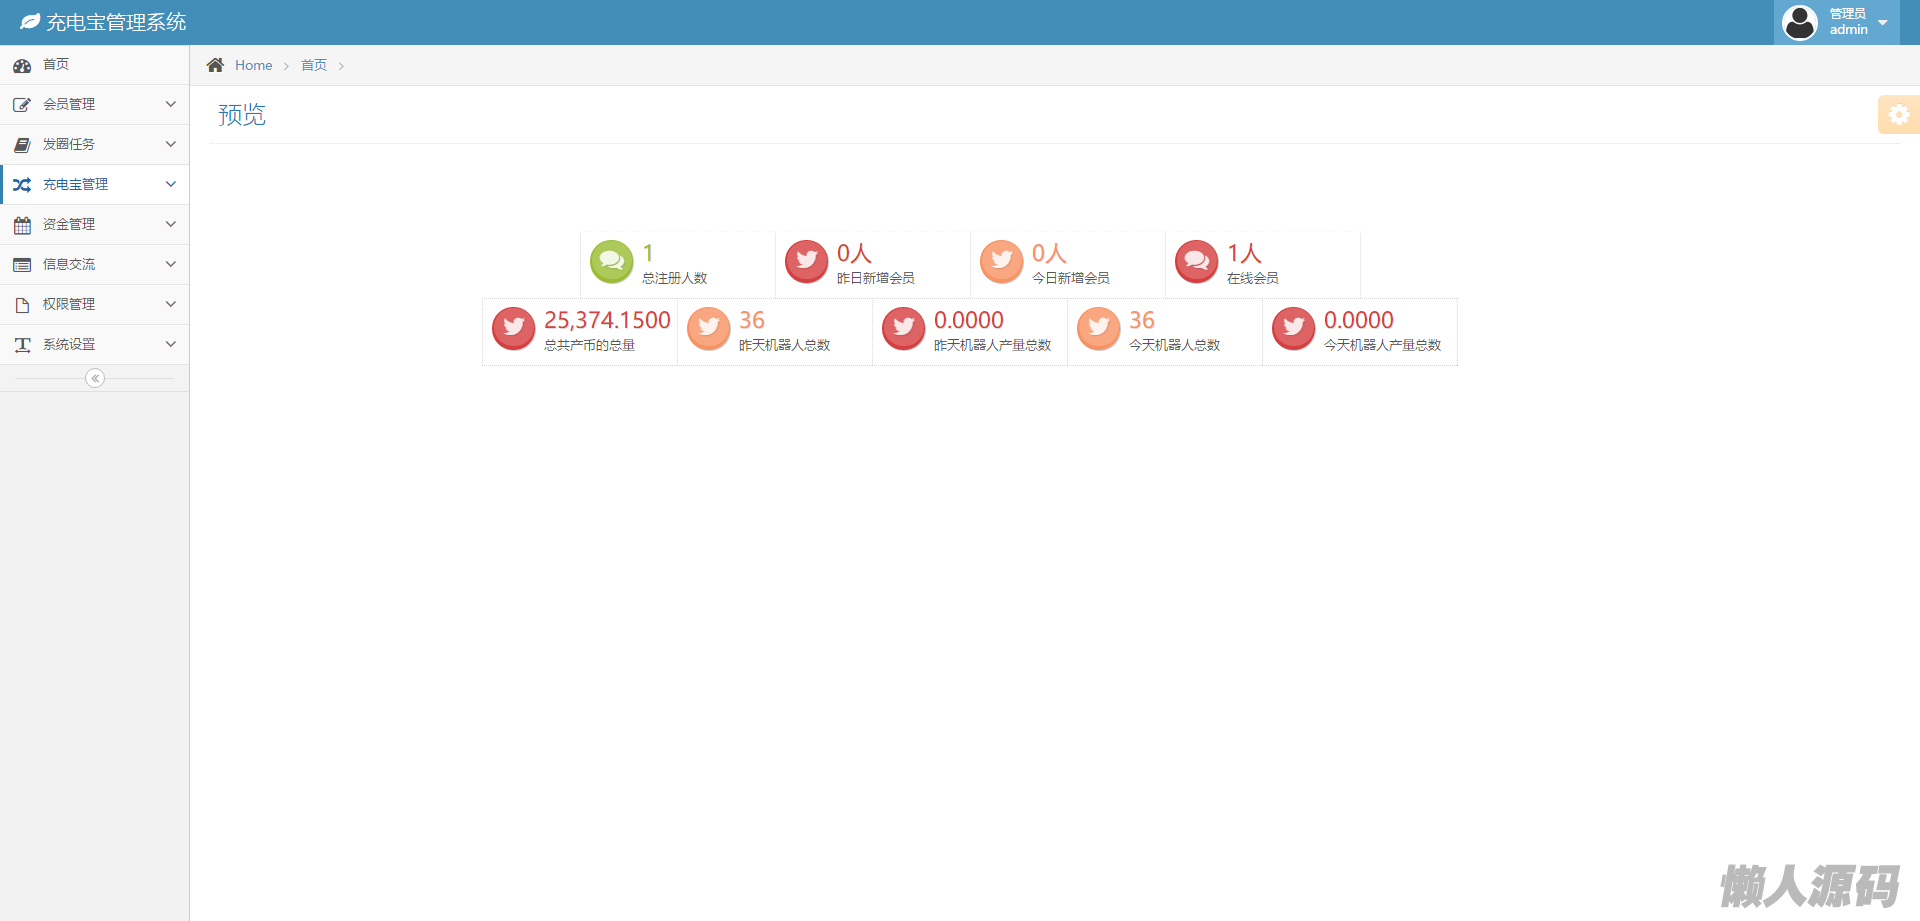Click the shuffle icon beside 充电宝管理
The width and height of the screenshot is (1920, 921).
22,185
